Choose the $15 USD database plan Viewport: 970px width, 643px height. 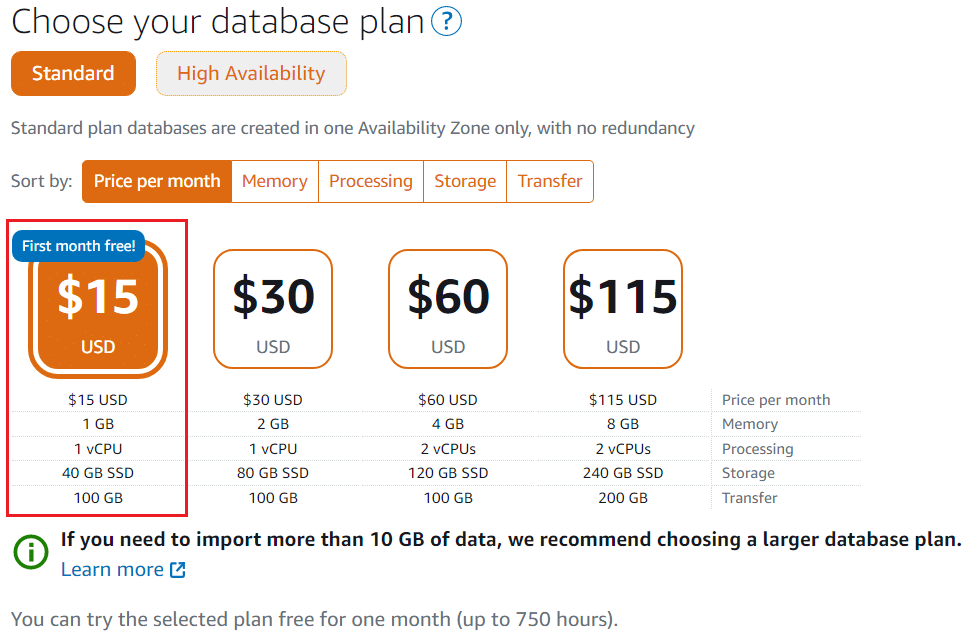tap(98, 309)
